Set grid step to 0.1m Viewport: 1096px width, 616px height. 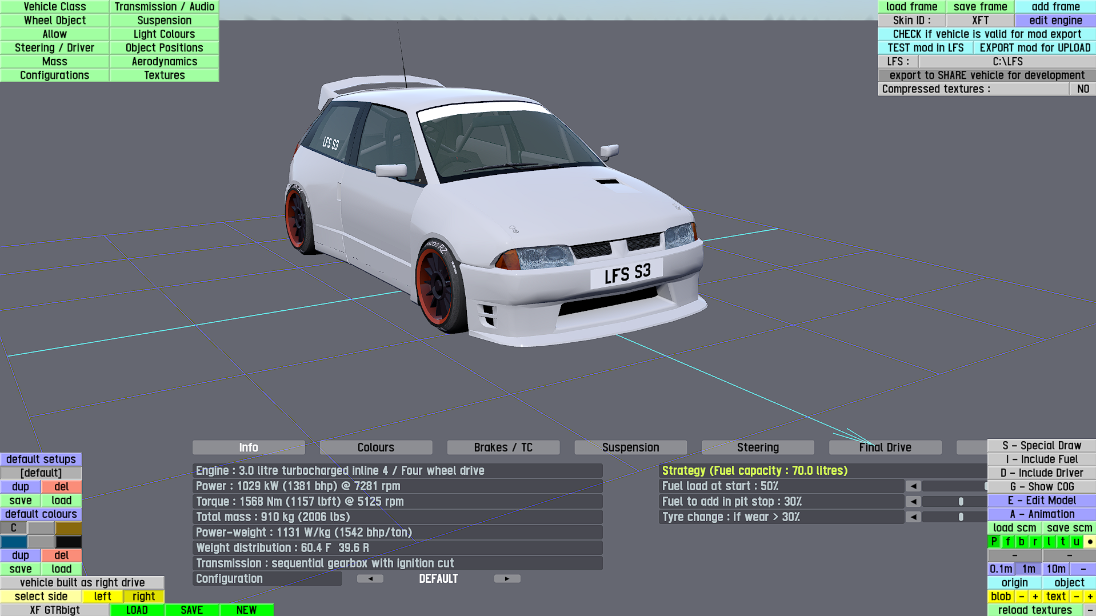[x=1001, y=569]
